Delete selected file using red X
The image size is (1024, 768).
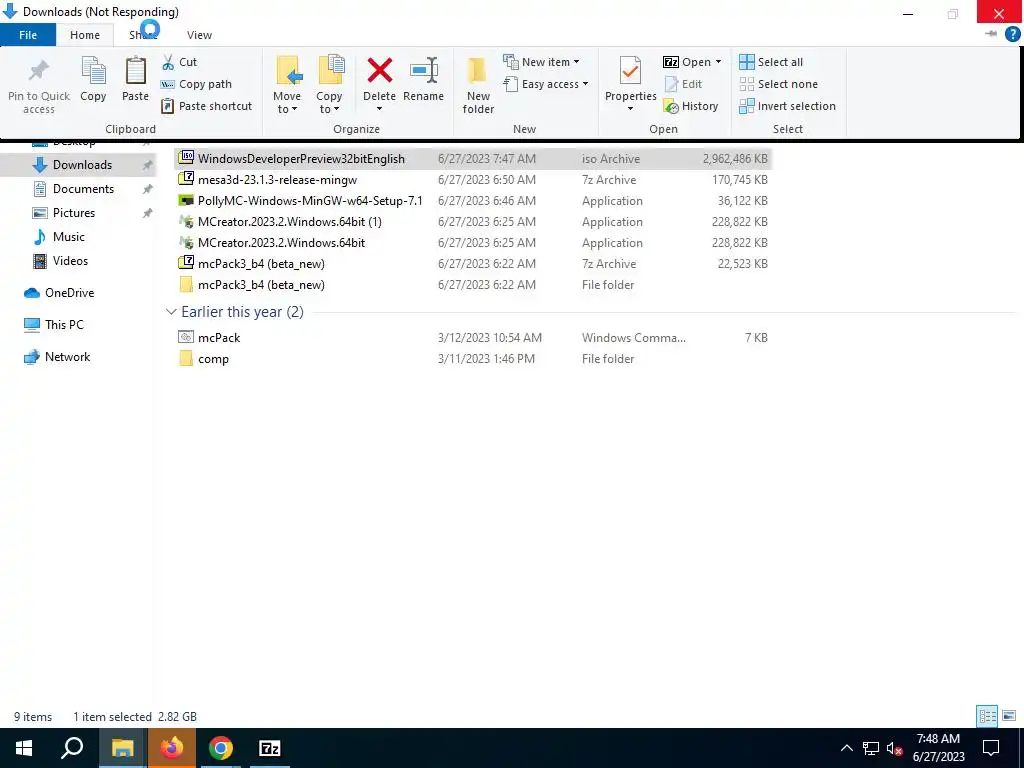click(x=379, y=71)
